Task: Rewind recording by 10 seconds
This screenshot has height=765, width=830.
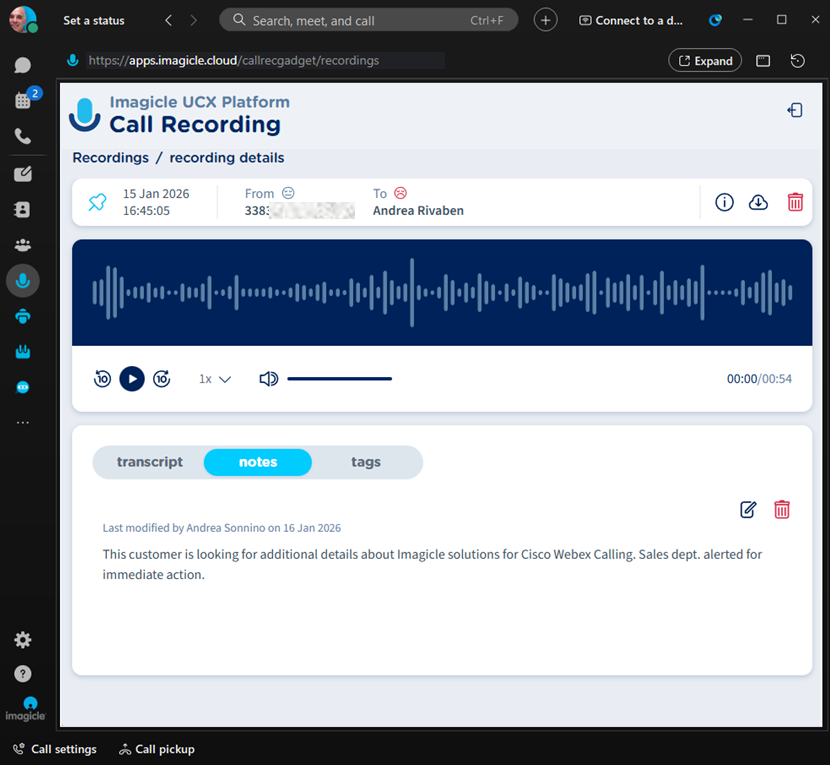Action: point(102,379)
